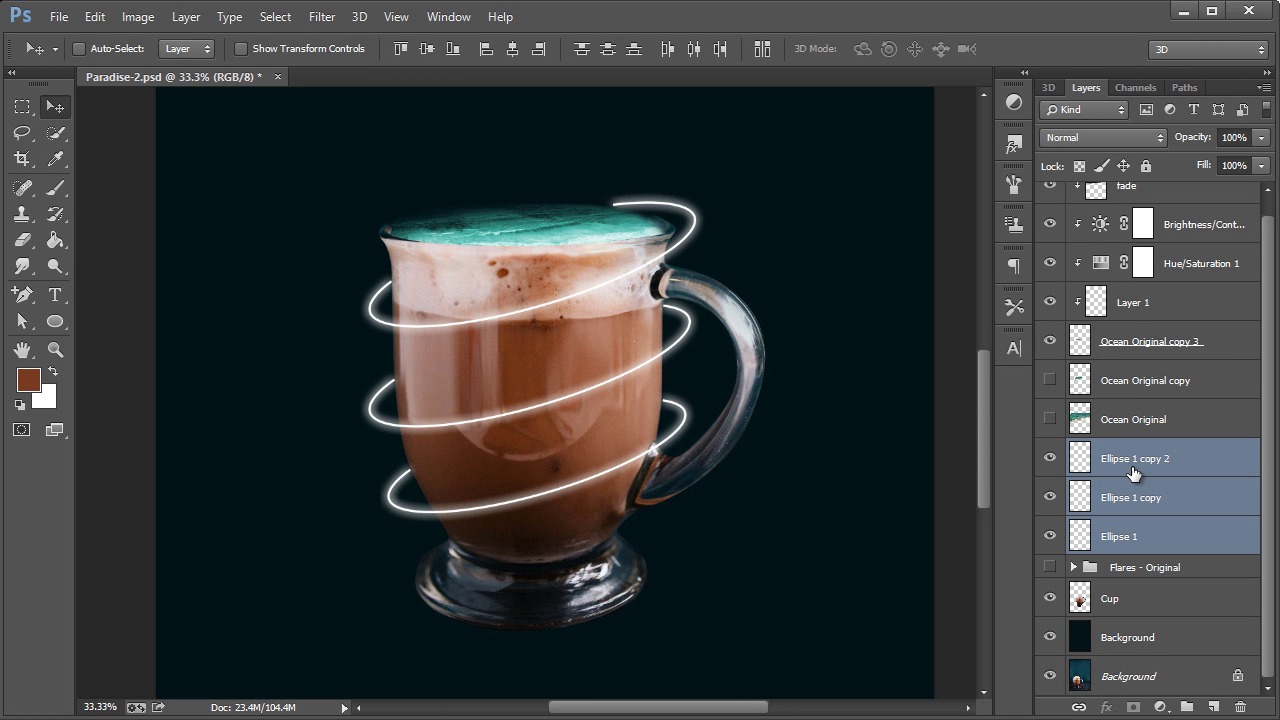Select the Rectangular Marquee tool

[x=22, y=107]
